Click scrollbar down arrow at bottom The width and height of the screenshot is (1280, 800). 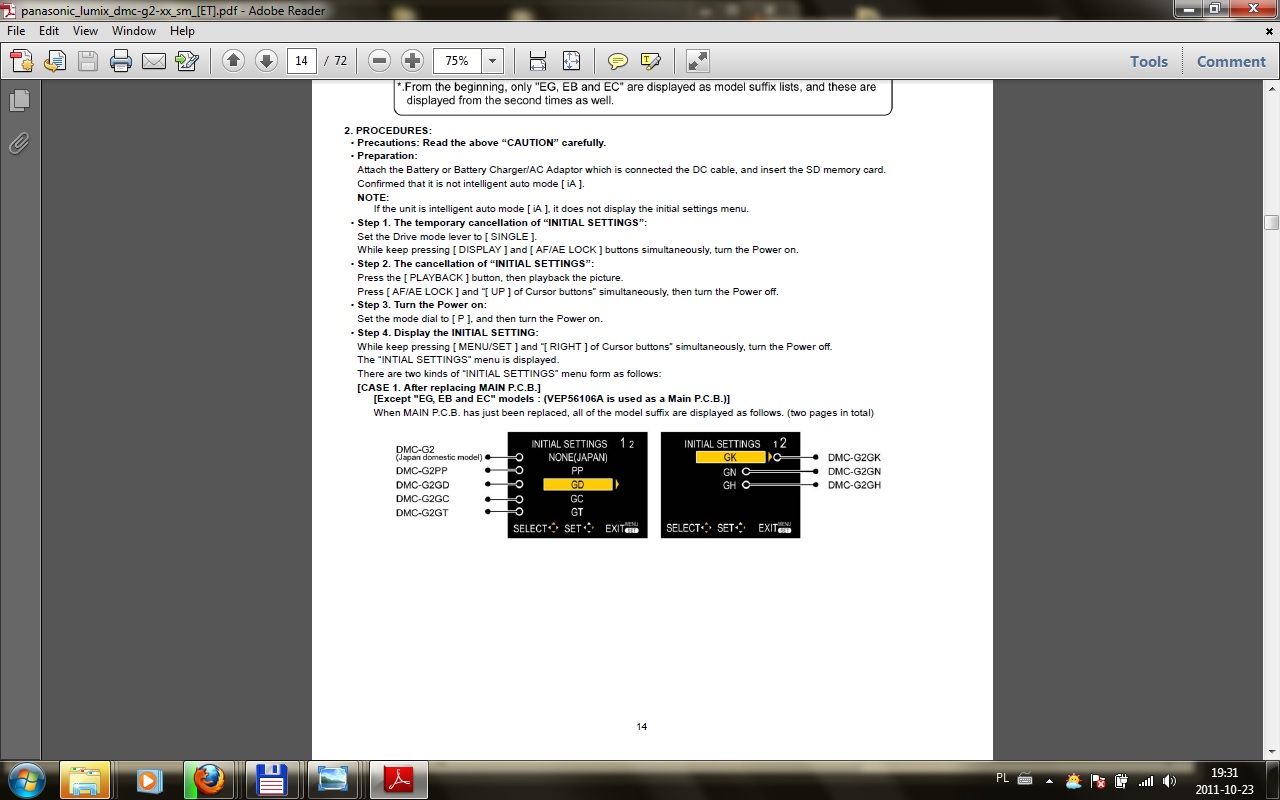tap(1271, 751)
